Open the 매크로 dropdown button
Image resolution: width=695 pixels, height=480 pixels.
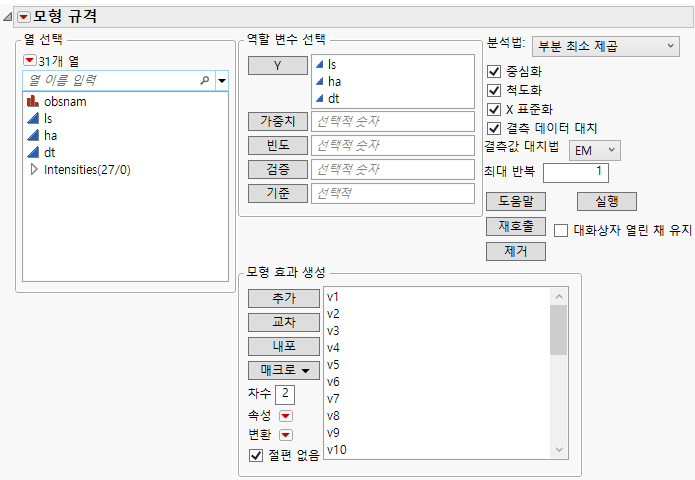(x=284, y=370)
